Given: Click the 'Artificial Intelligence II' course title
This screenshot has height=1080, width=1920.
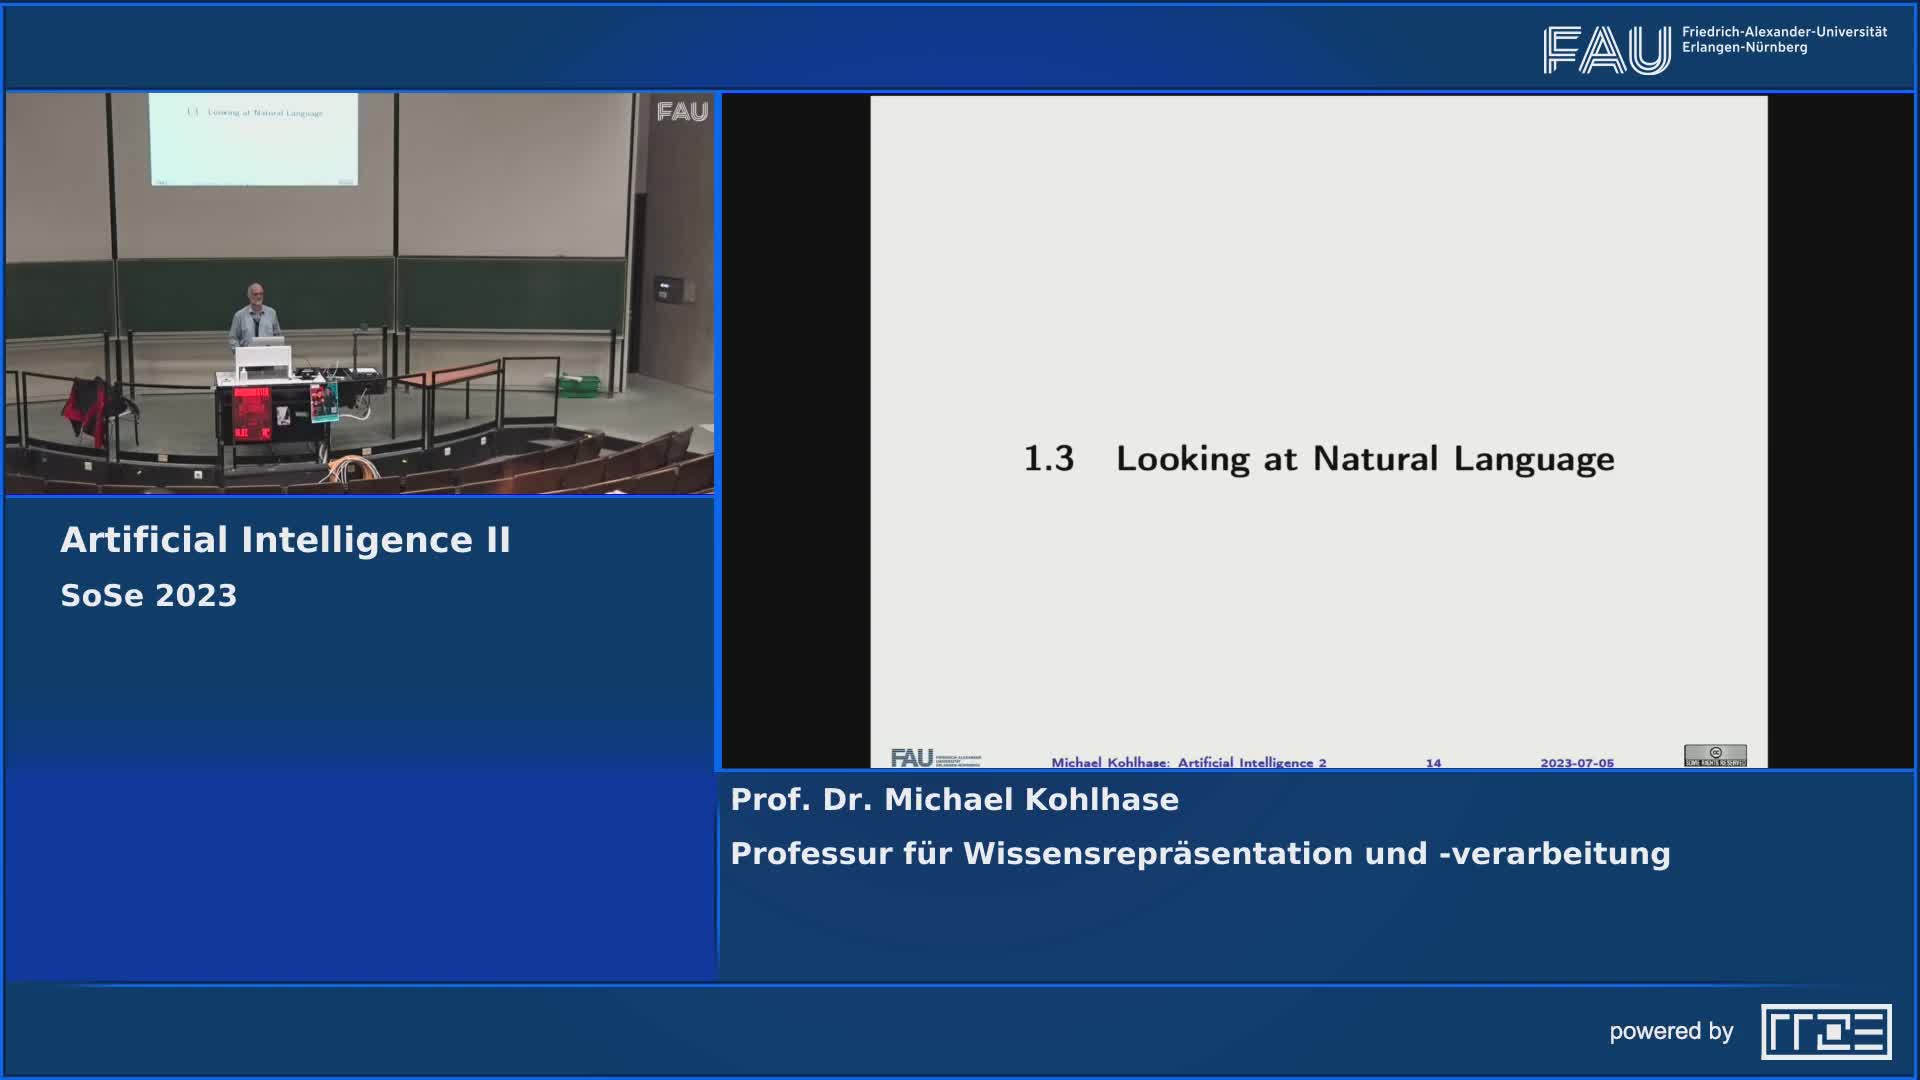Looking at the screenshot, I should pos(285,540).
